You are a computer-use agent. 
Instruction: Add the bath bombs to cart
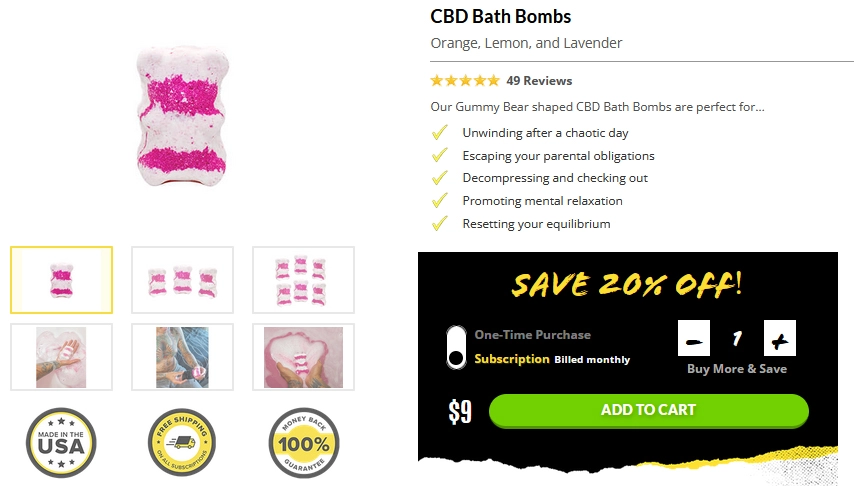click(649, 410)
